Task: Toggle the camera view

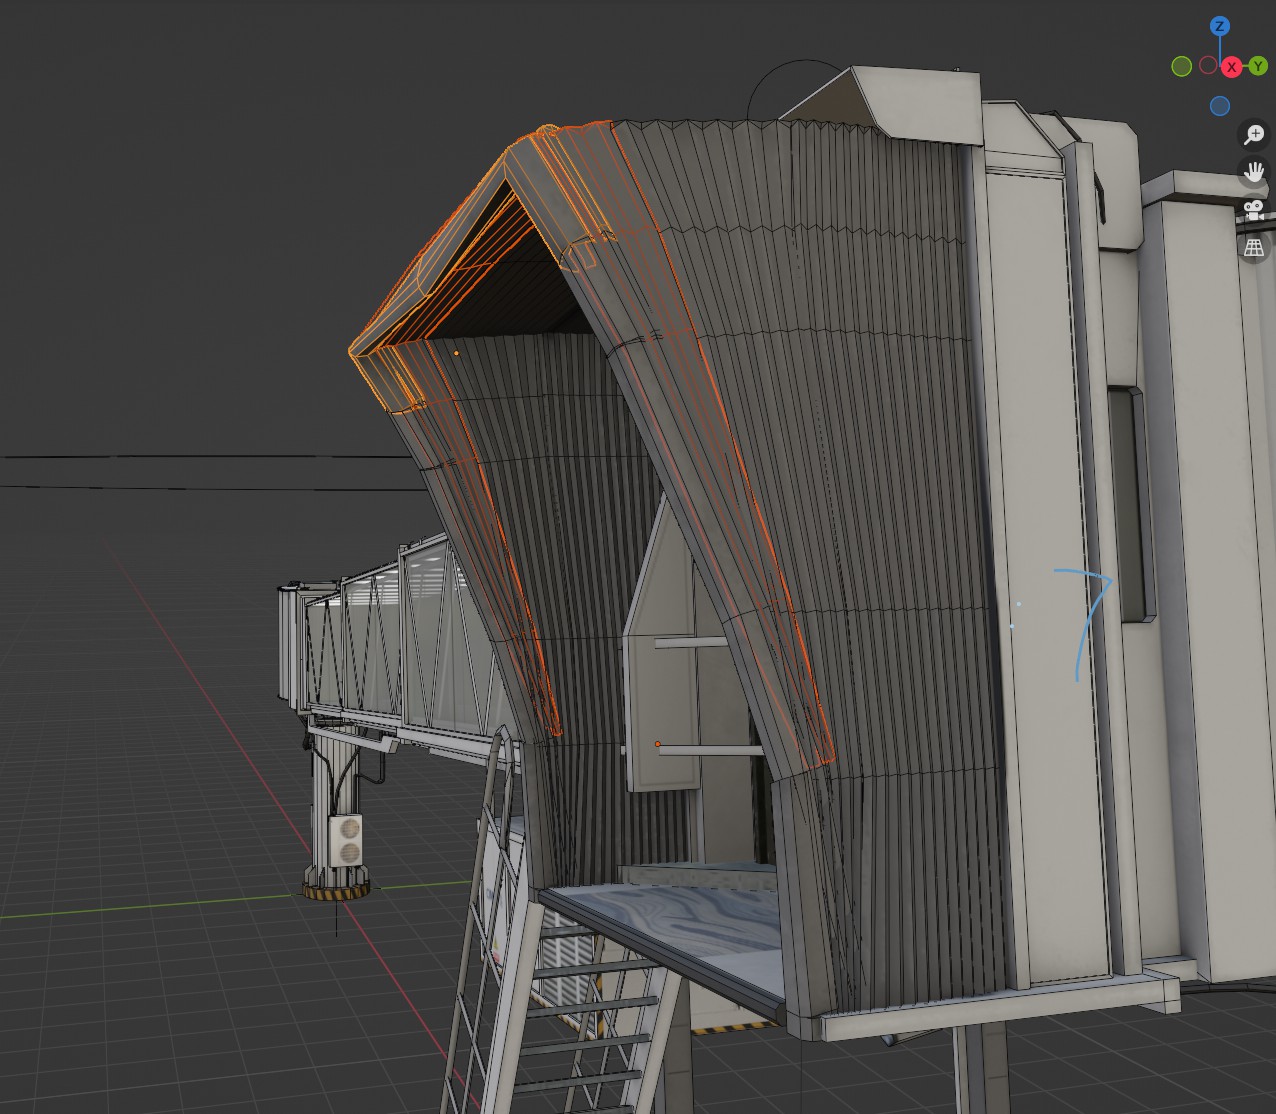Action: point(1253,210)
